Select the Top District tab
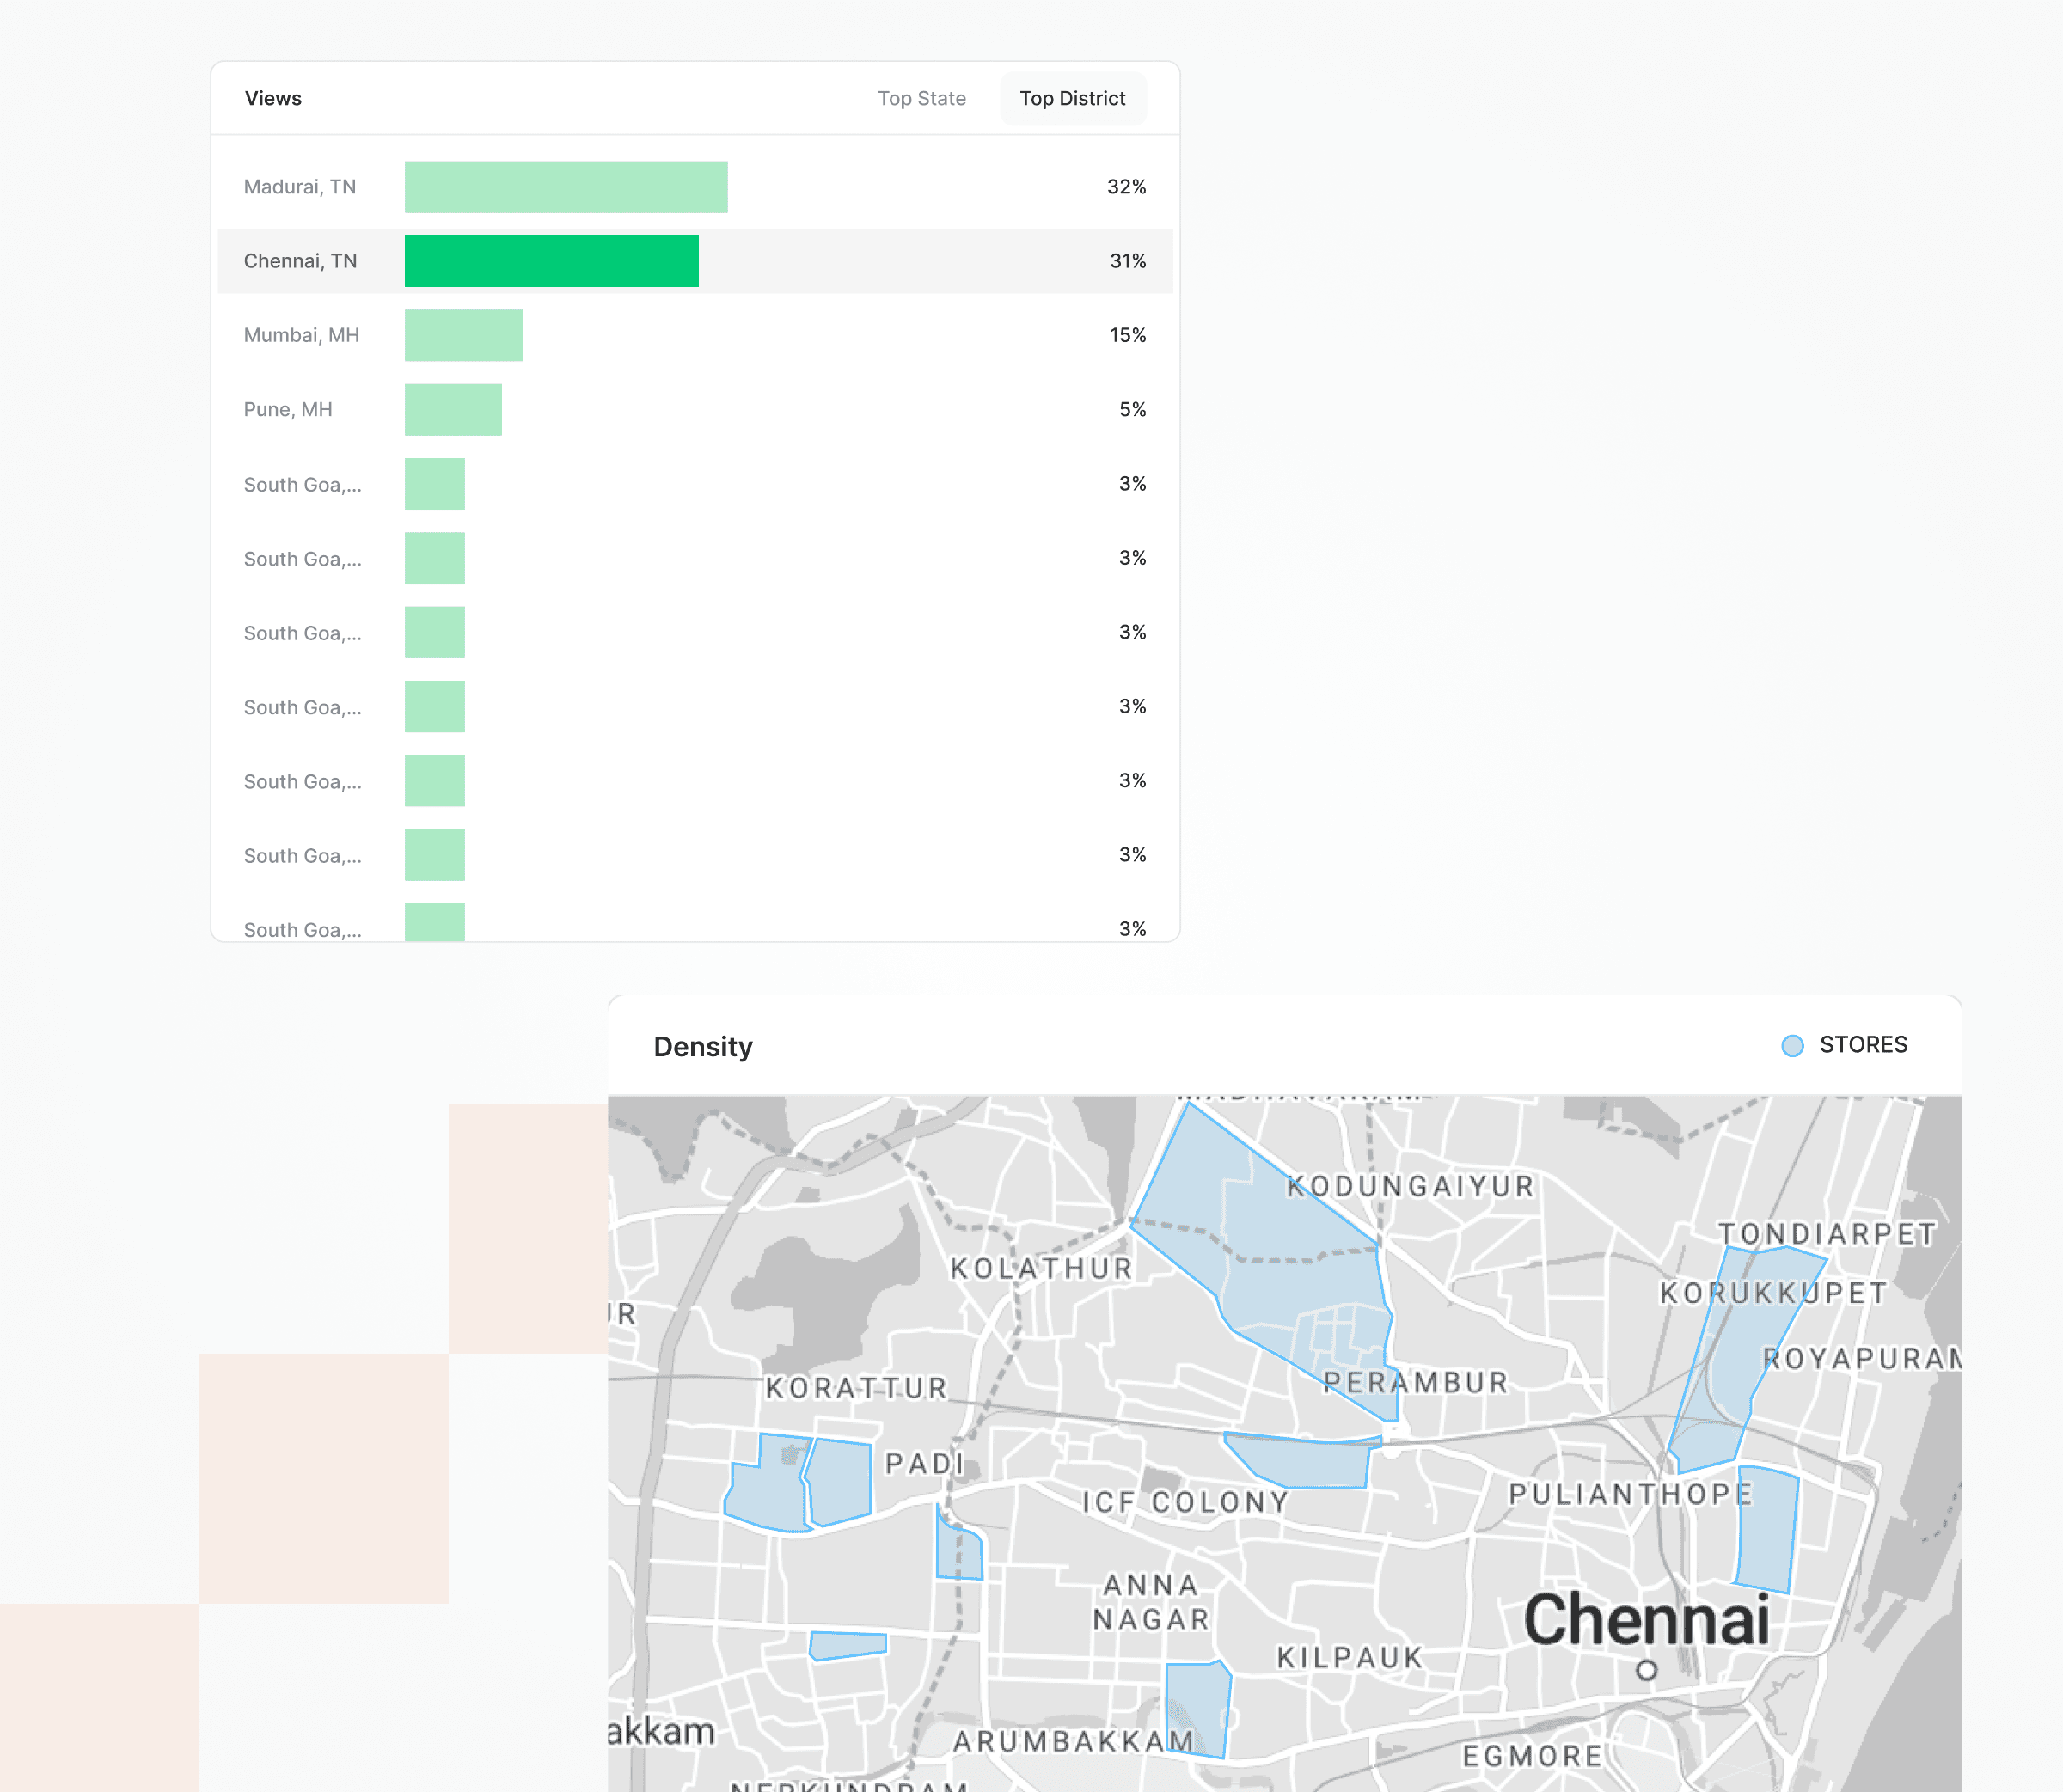Image resolution: width=2063 pixels, height=1792 pixels. (x=1072, y=98)
